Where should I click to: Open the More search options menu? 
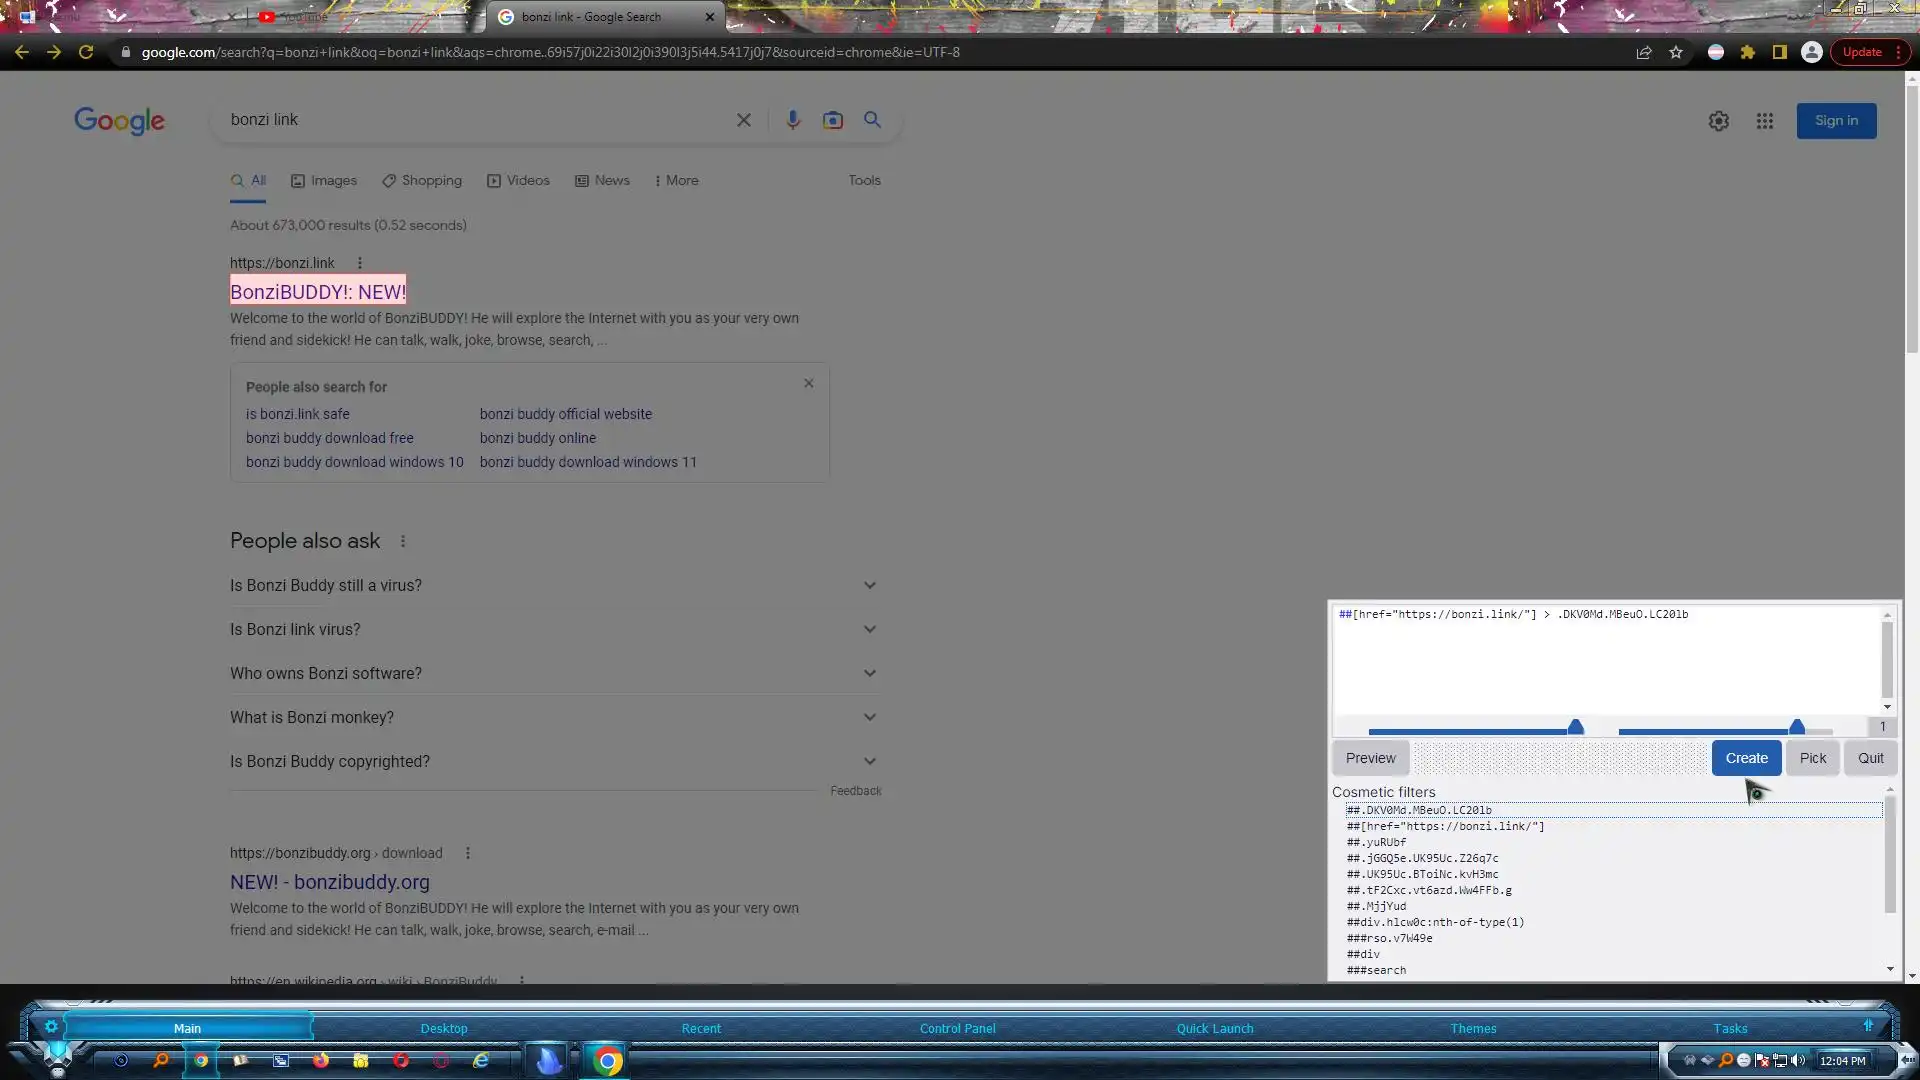[x=676, y=181]
